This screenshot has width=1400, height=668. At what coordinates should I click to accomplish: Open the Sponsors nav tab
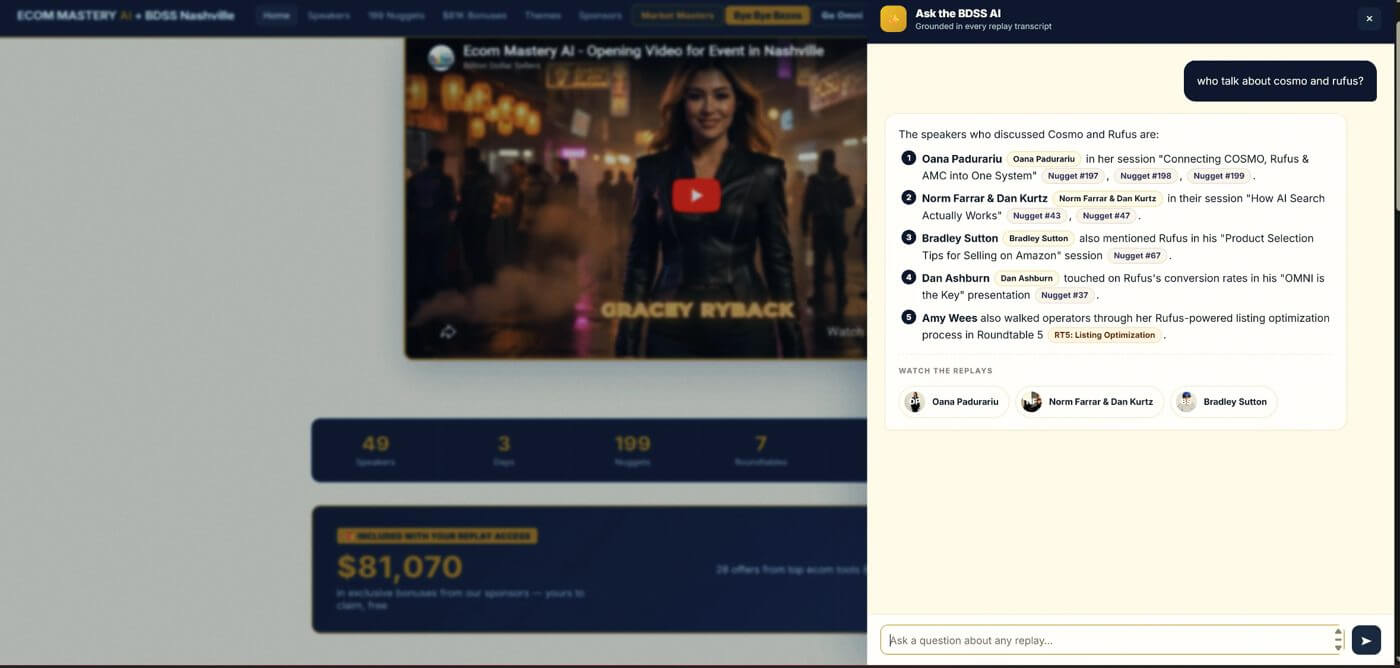tap(600, 16)
